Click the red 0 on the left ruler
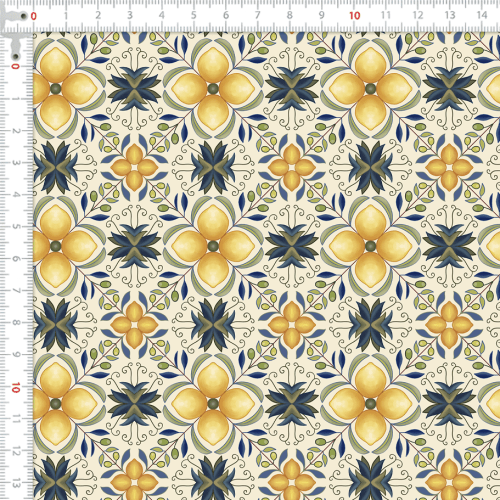Viewport: 500px width, 500px height. click(x=15, y=67)
